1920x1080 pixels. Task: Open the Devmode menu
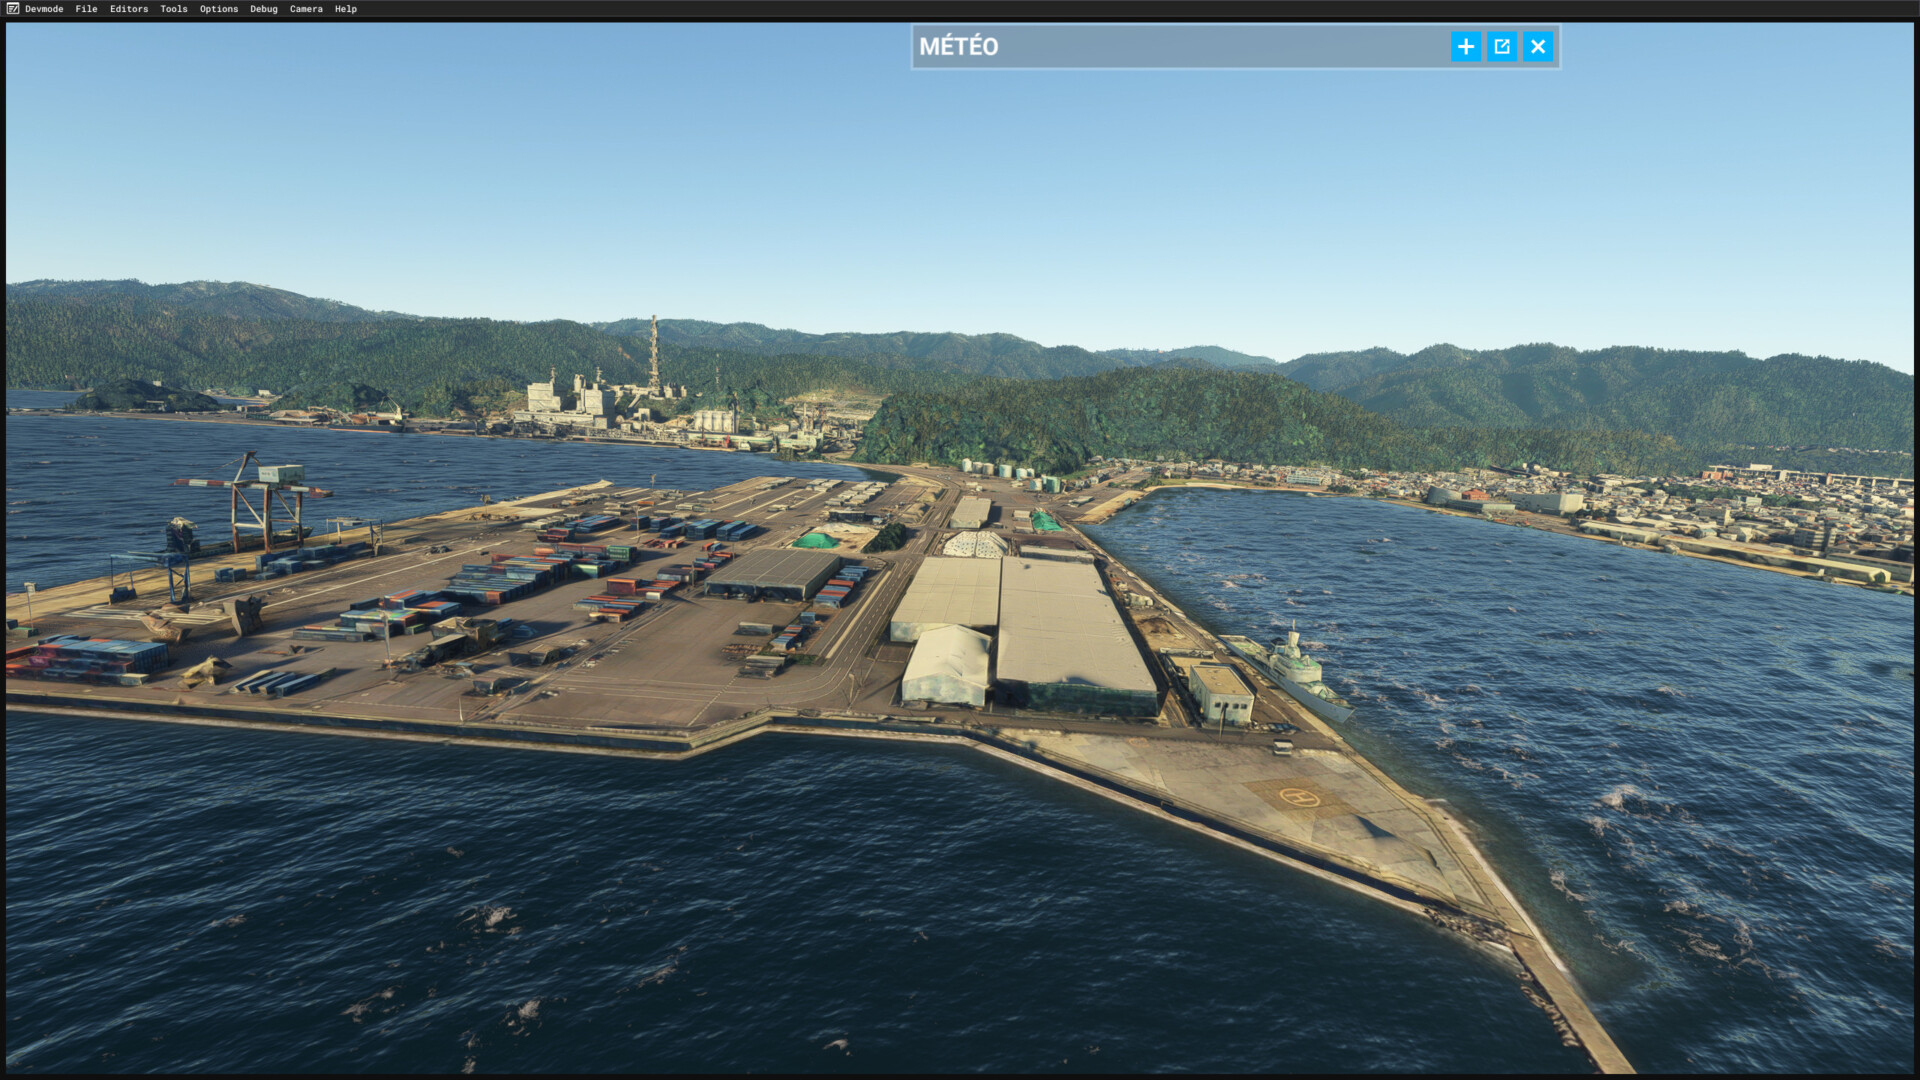click(x=44, y=9)
